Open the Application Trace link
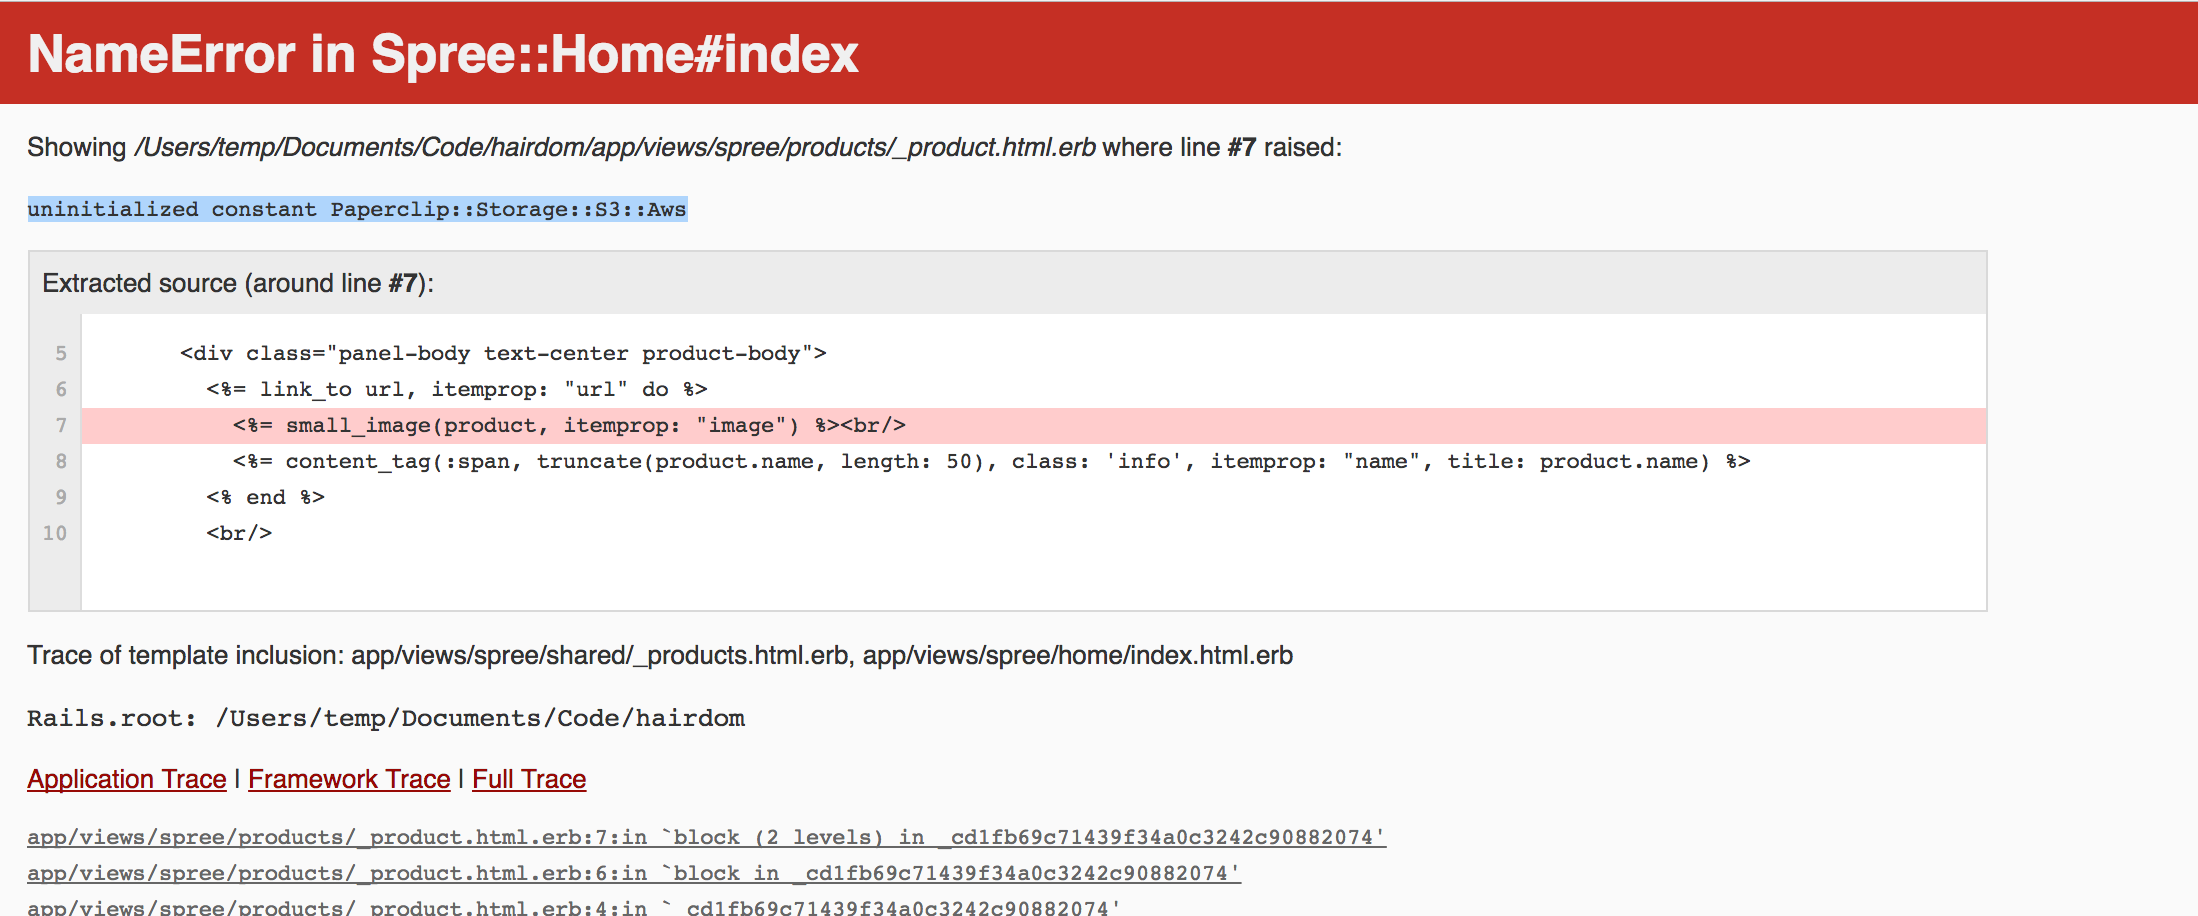2198x916 pixels. (127, 779)
